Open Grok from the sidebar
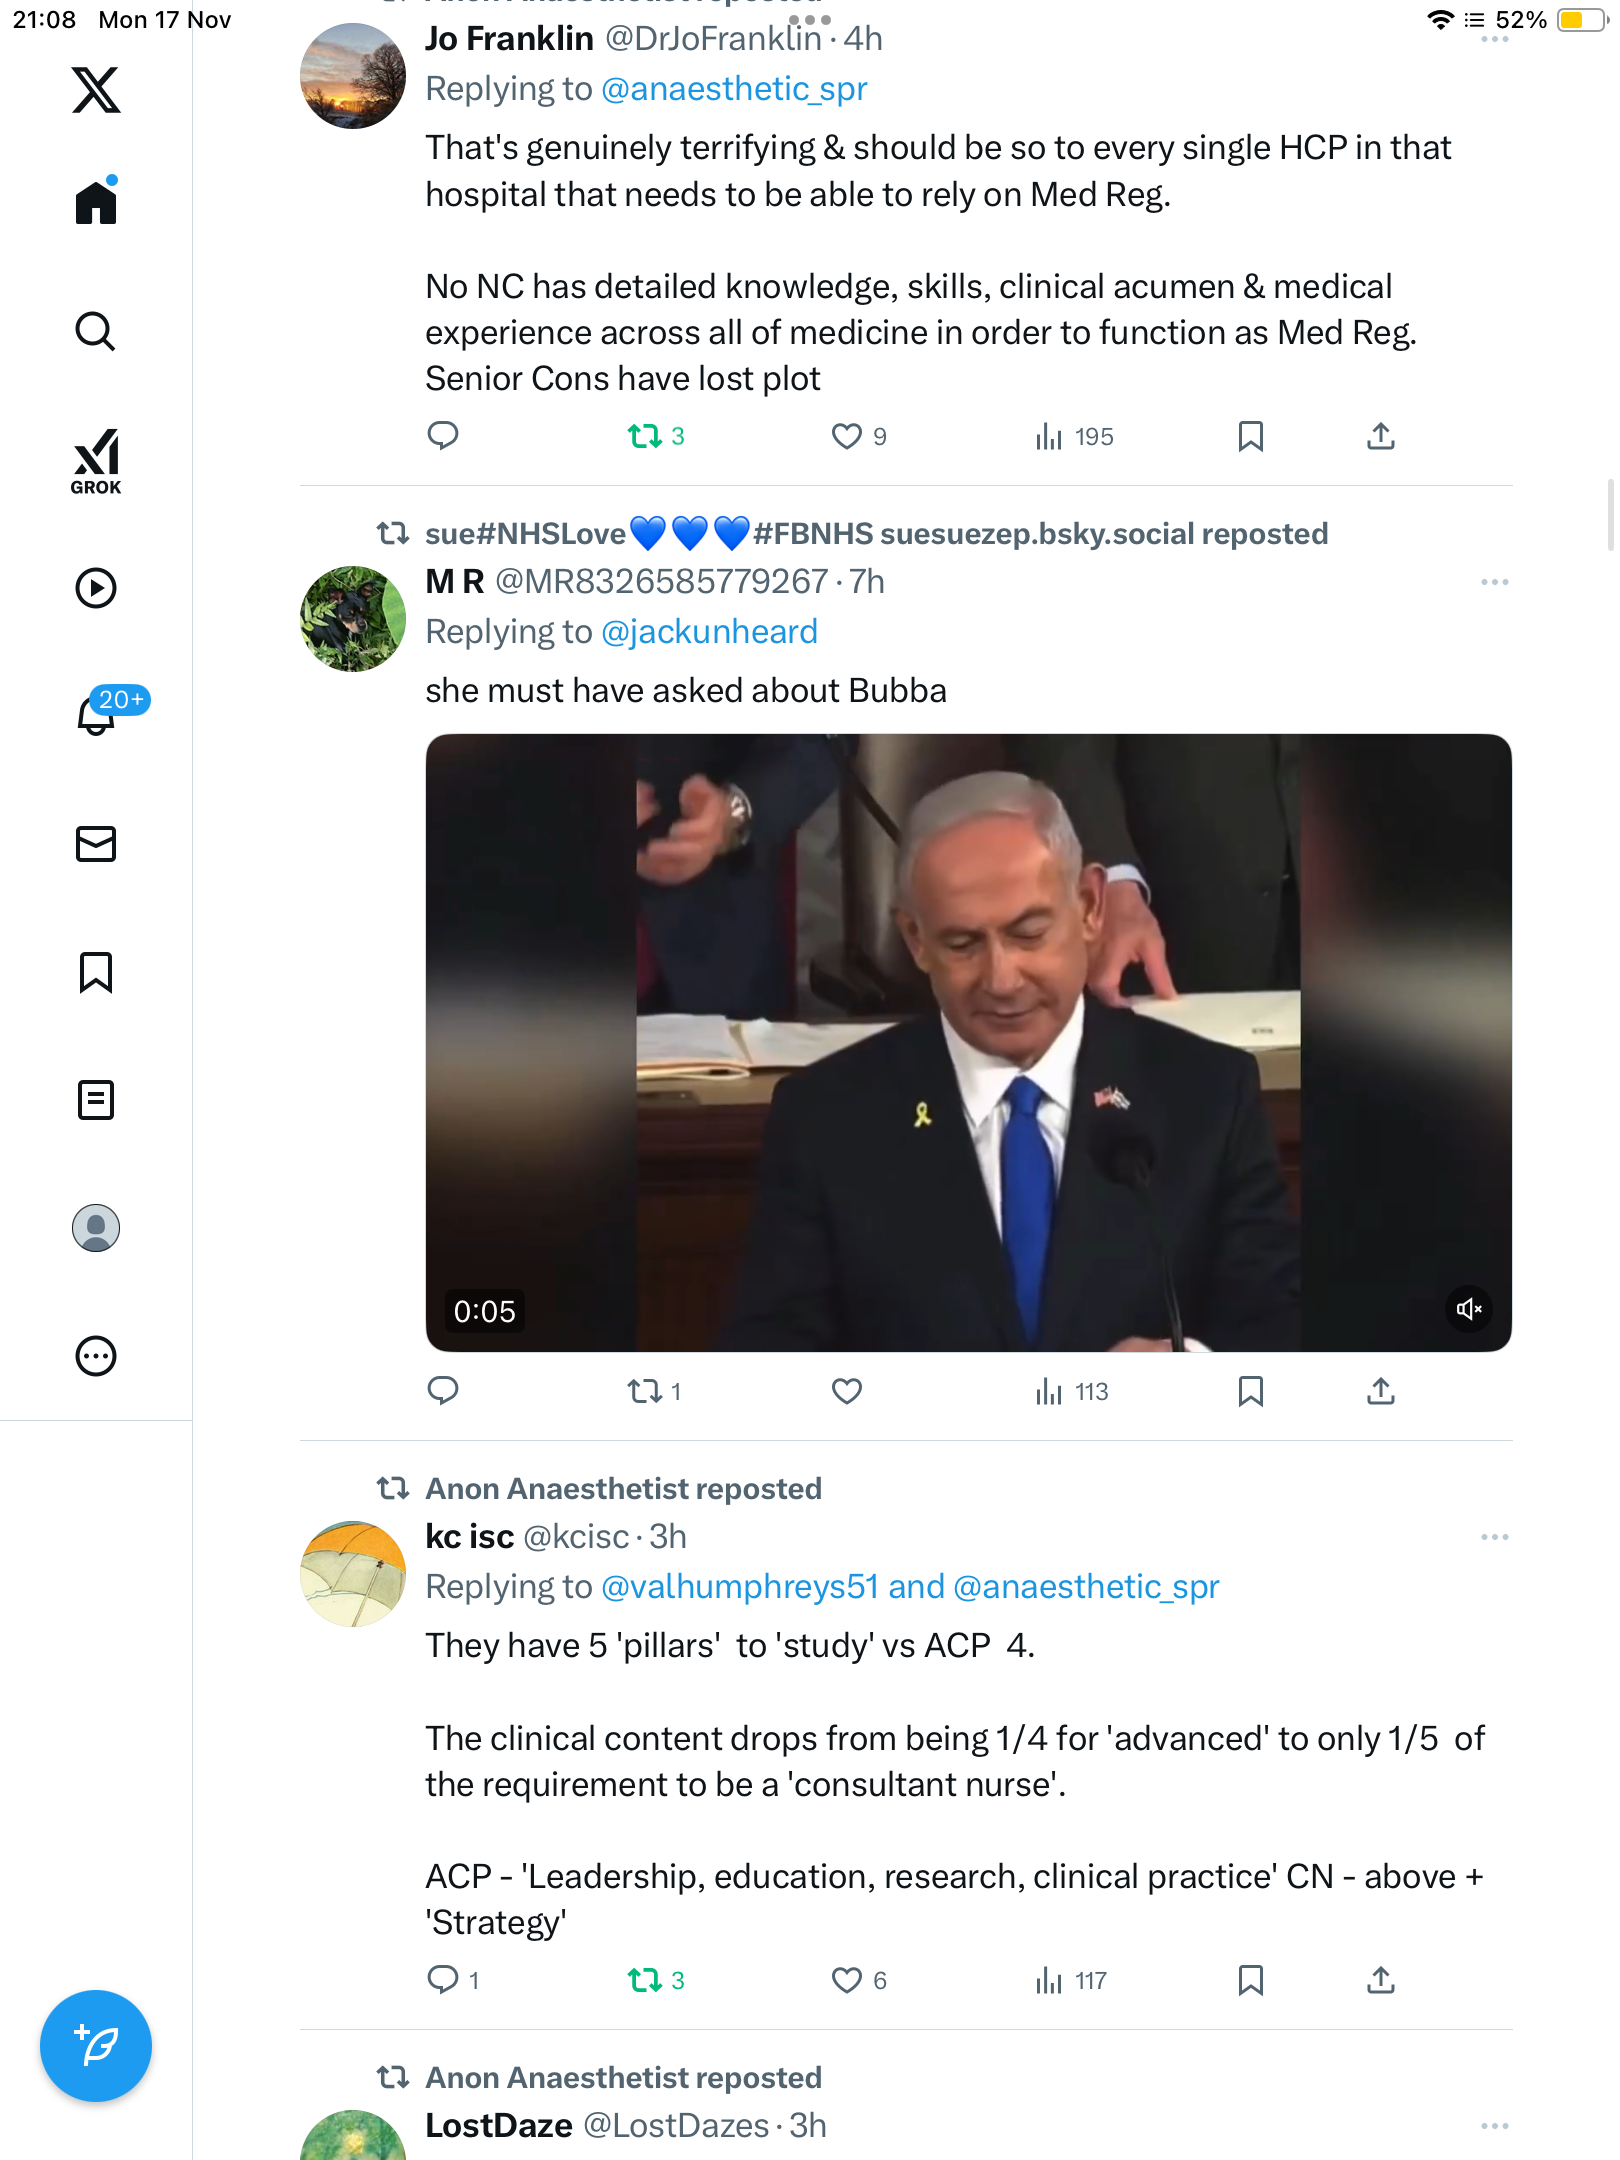 point(96,462)
